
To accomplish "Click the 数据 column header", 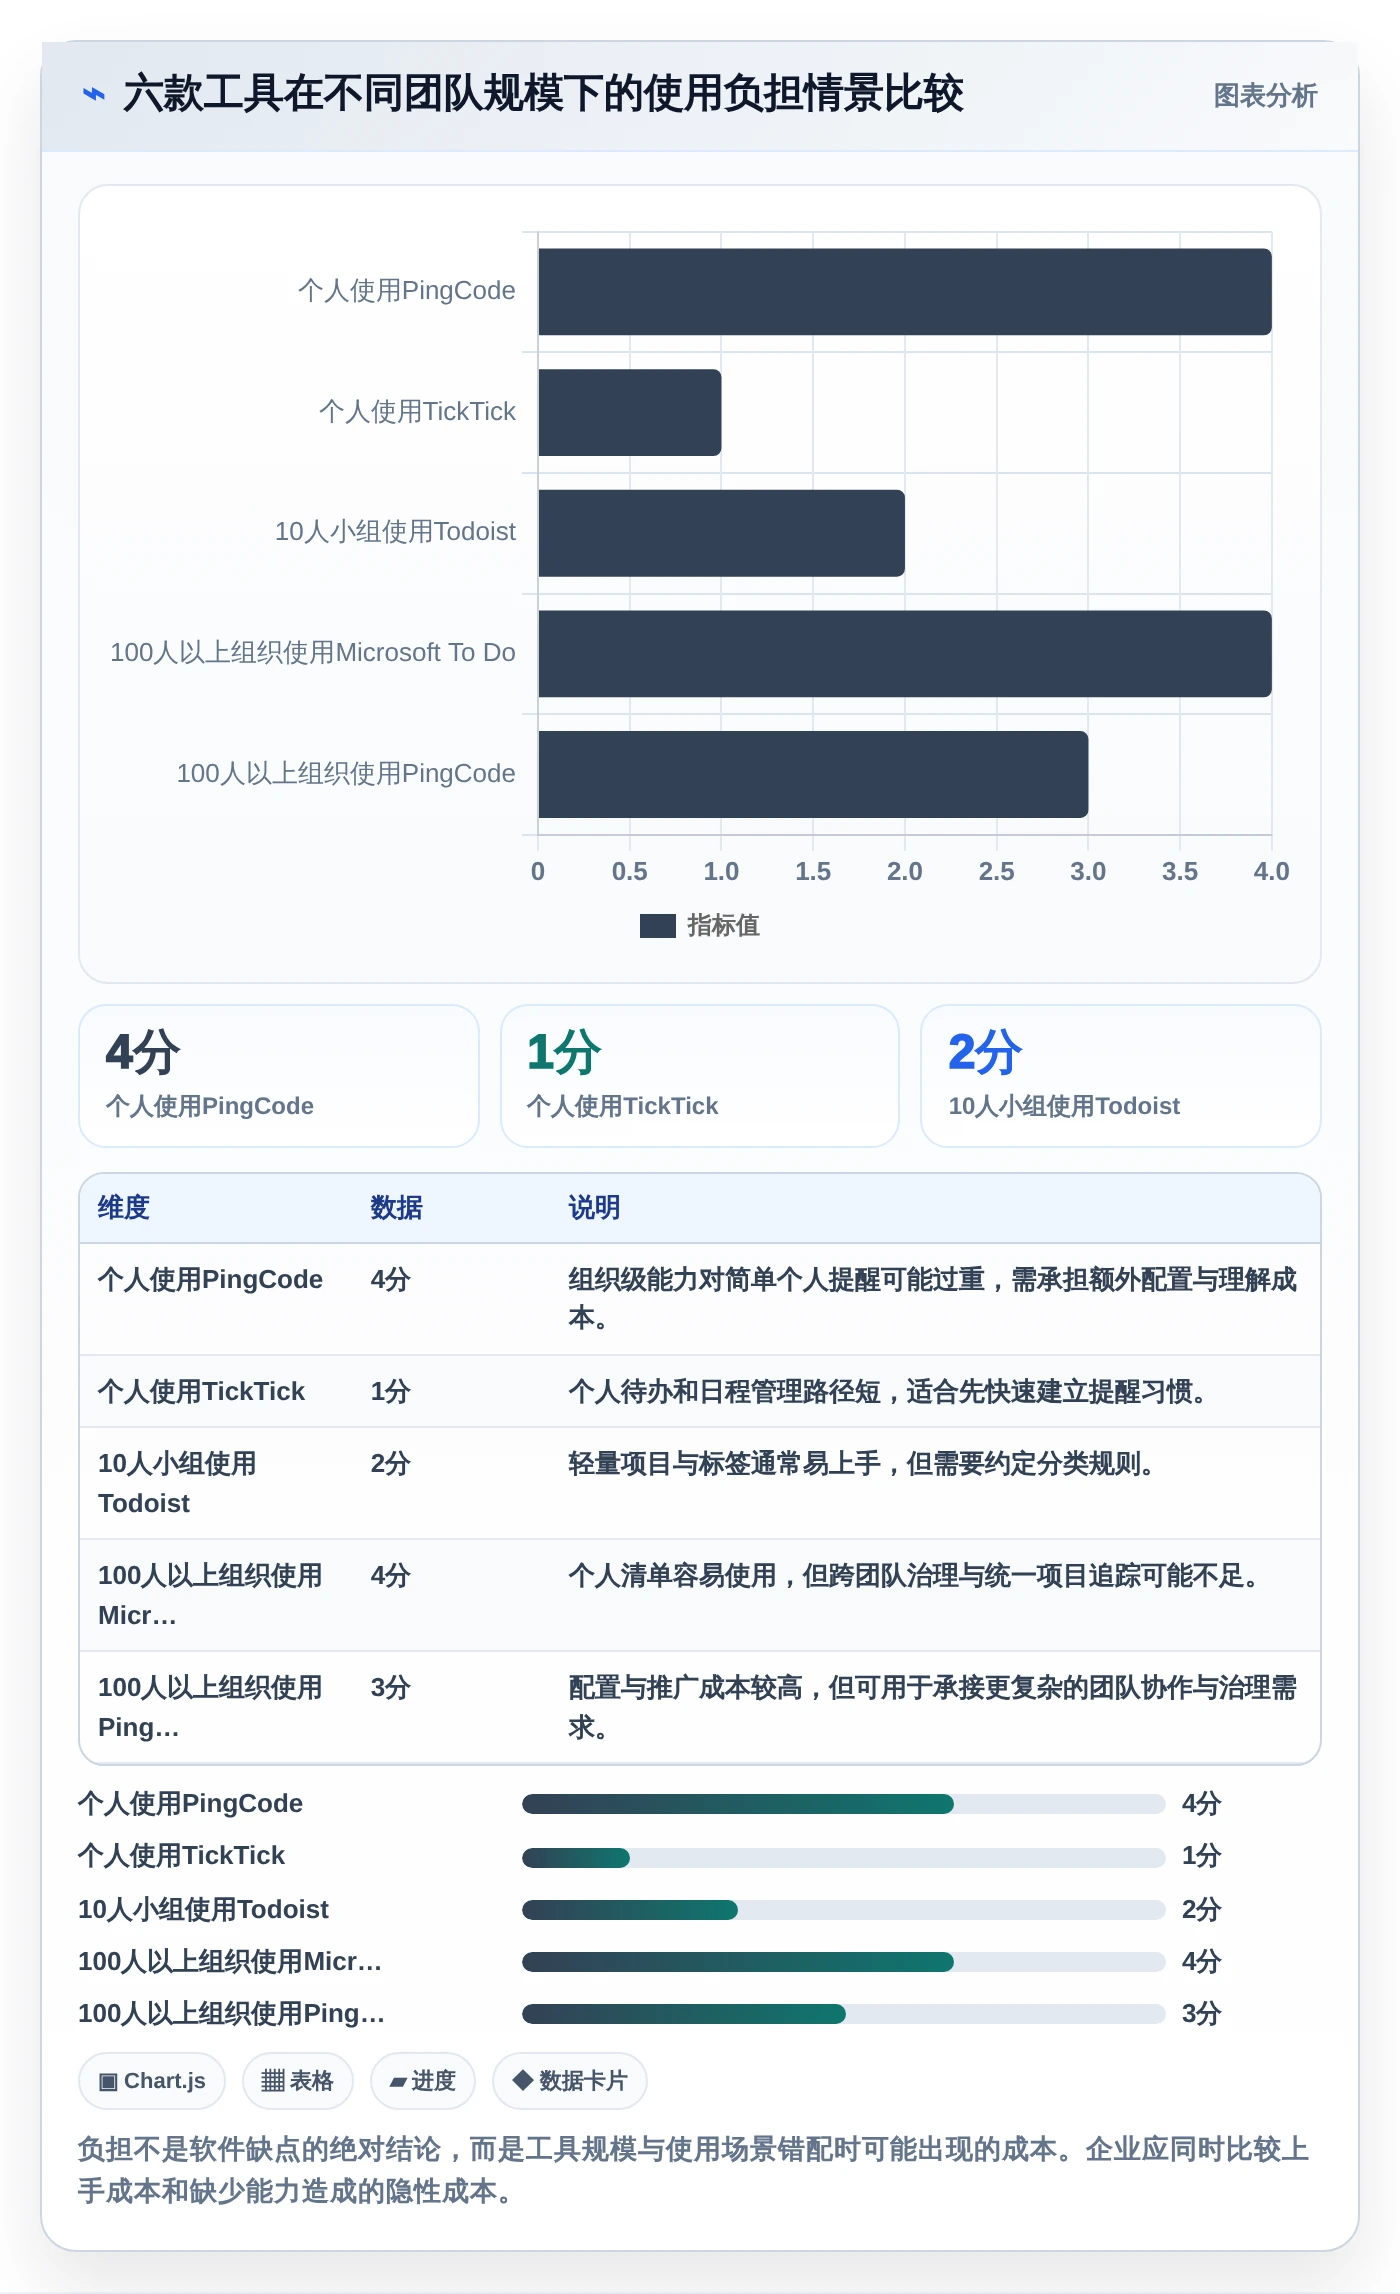I will point(396,1208).
